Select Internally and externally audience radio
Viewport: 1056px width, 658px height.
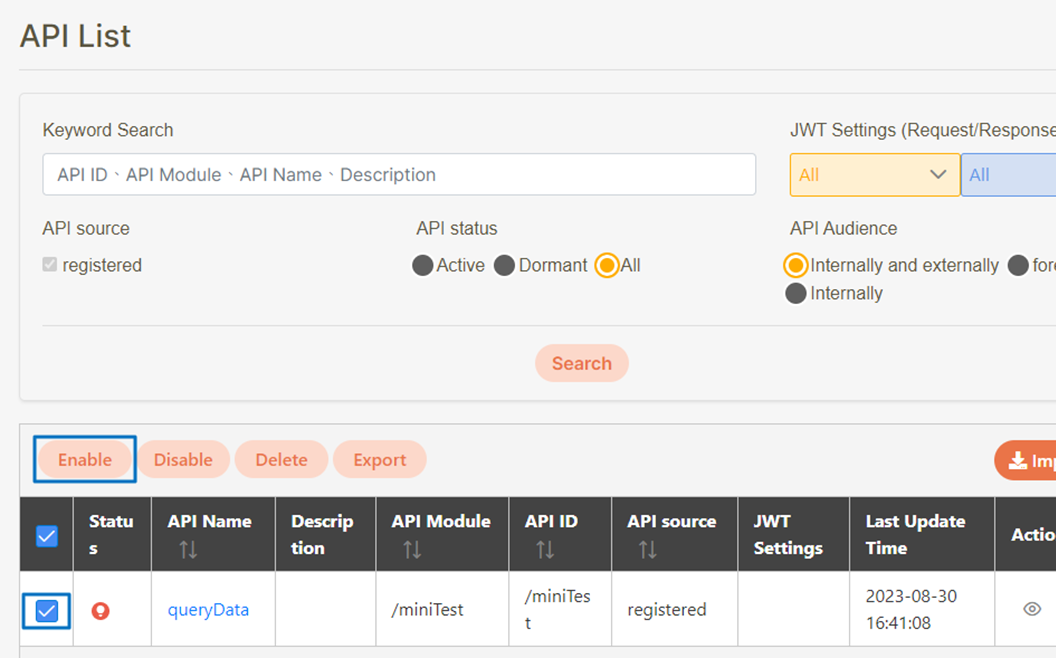[796, 266]
